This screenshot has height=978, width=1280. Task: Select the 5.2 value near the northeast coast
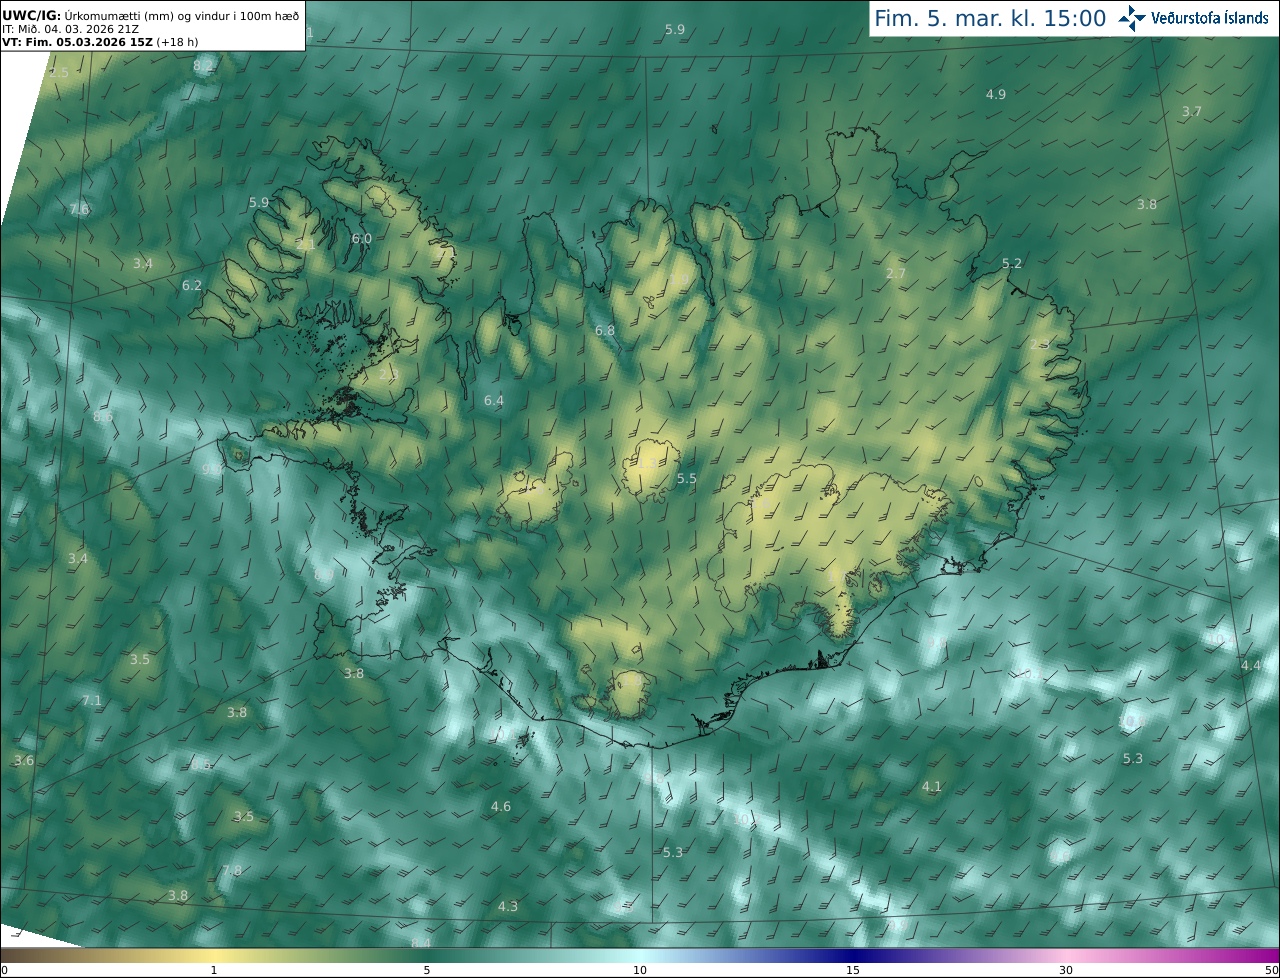1012,263
